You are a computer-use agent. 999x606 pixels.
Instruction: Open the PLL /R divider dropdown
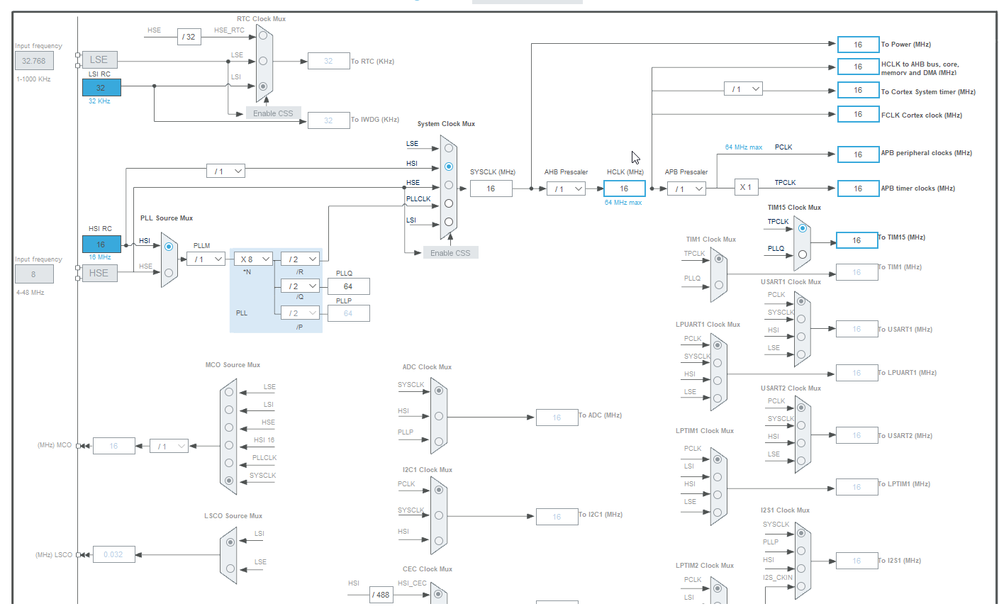300,259
